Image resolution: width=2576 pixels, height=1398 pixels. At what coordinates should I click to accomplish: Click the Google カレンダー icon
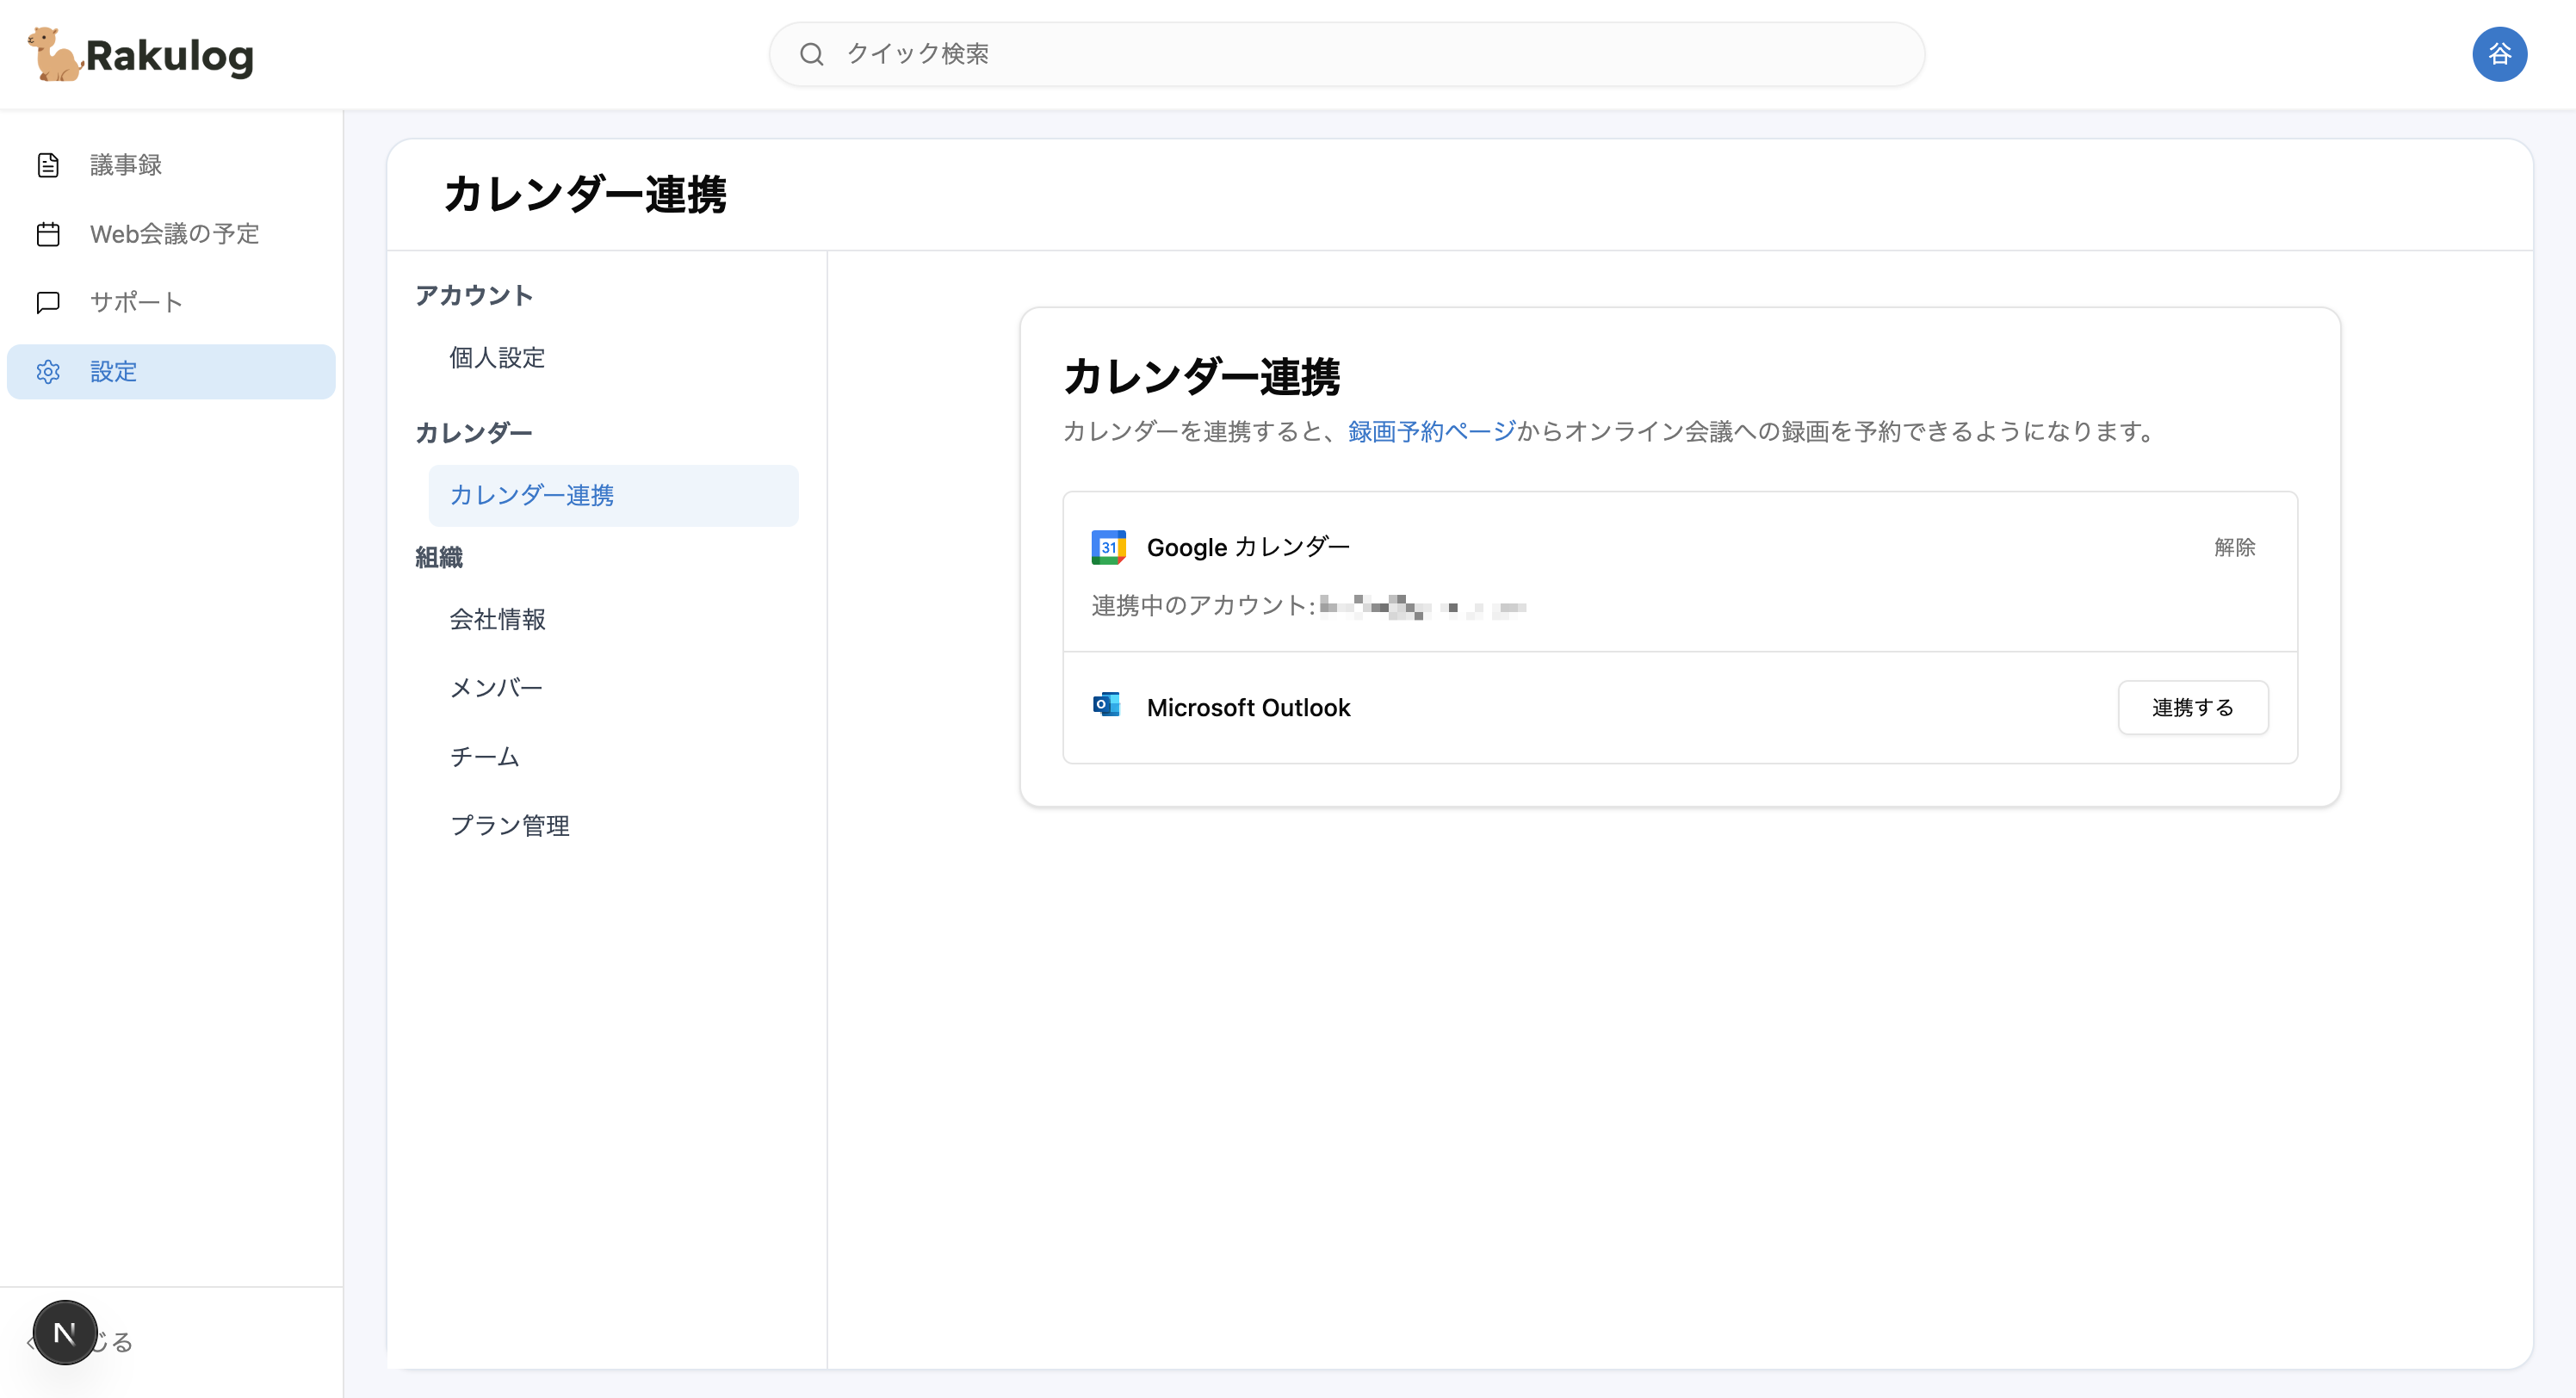(x=1109, y=547)
